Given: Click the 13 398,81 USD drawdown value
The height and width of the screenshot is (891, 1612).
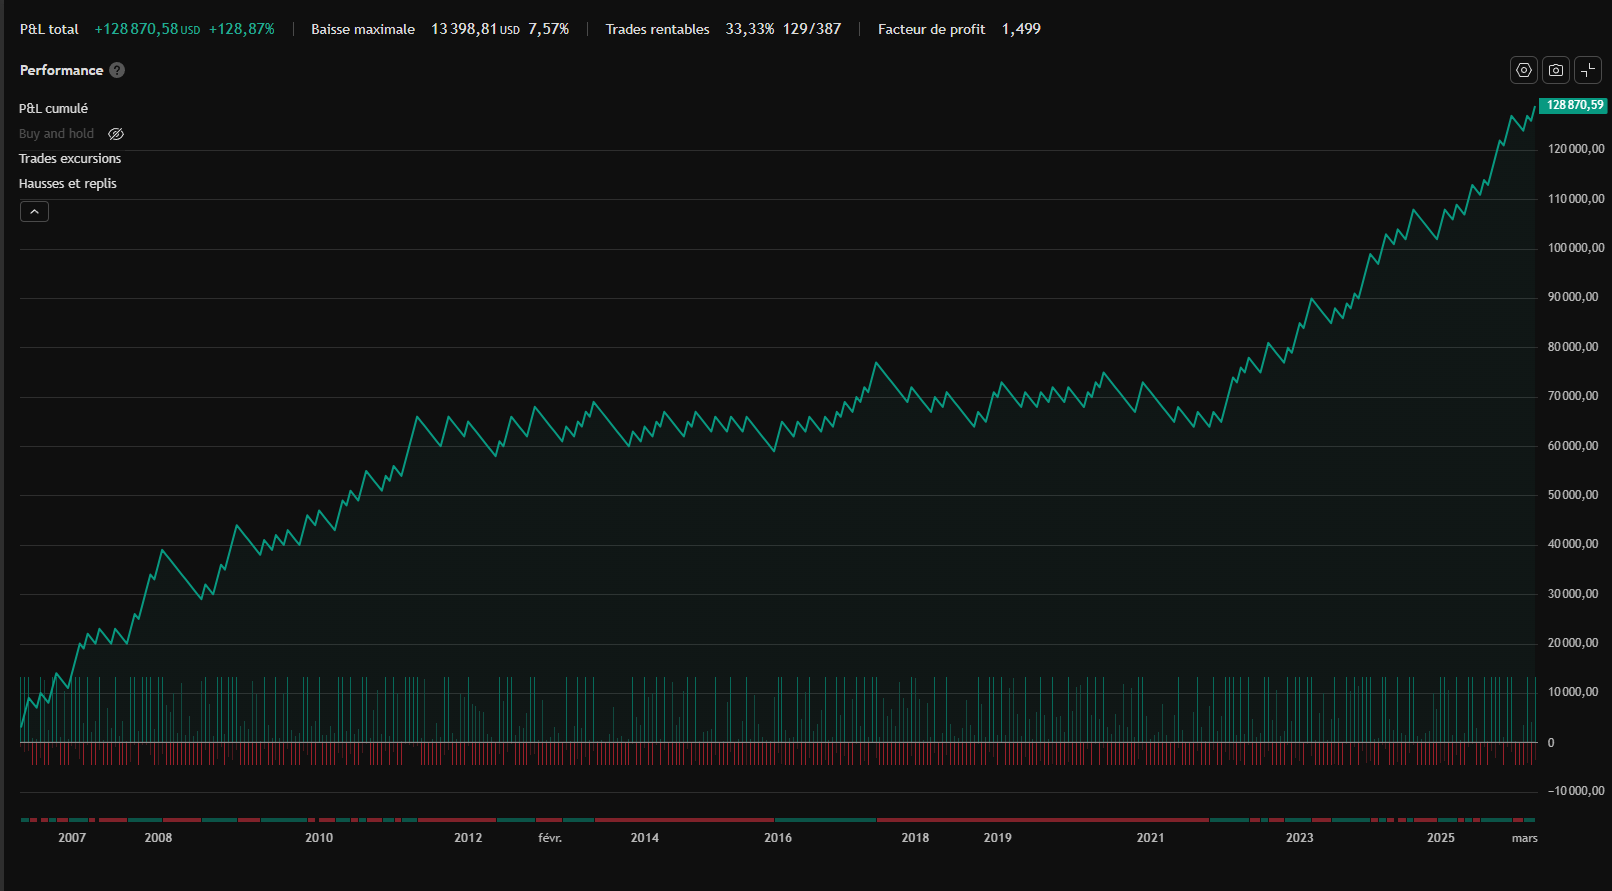Looking at the screenshot, I should click(x=475, y=29).
